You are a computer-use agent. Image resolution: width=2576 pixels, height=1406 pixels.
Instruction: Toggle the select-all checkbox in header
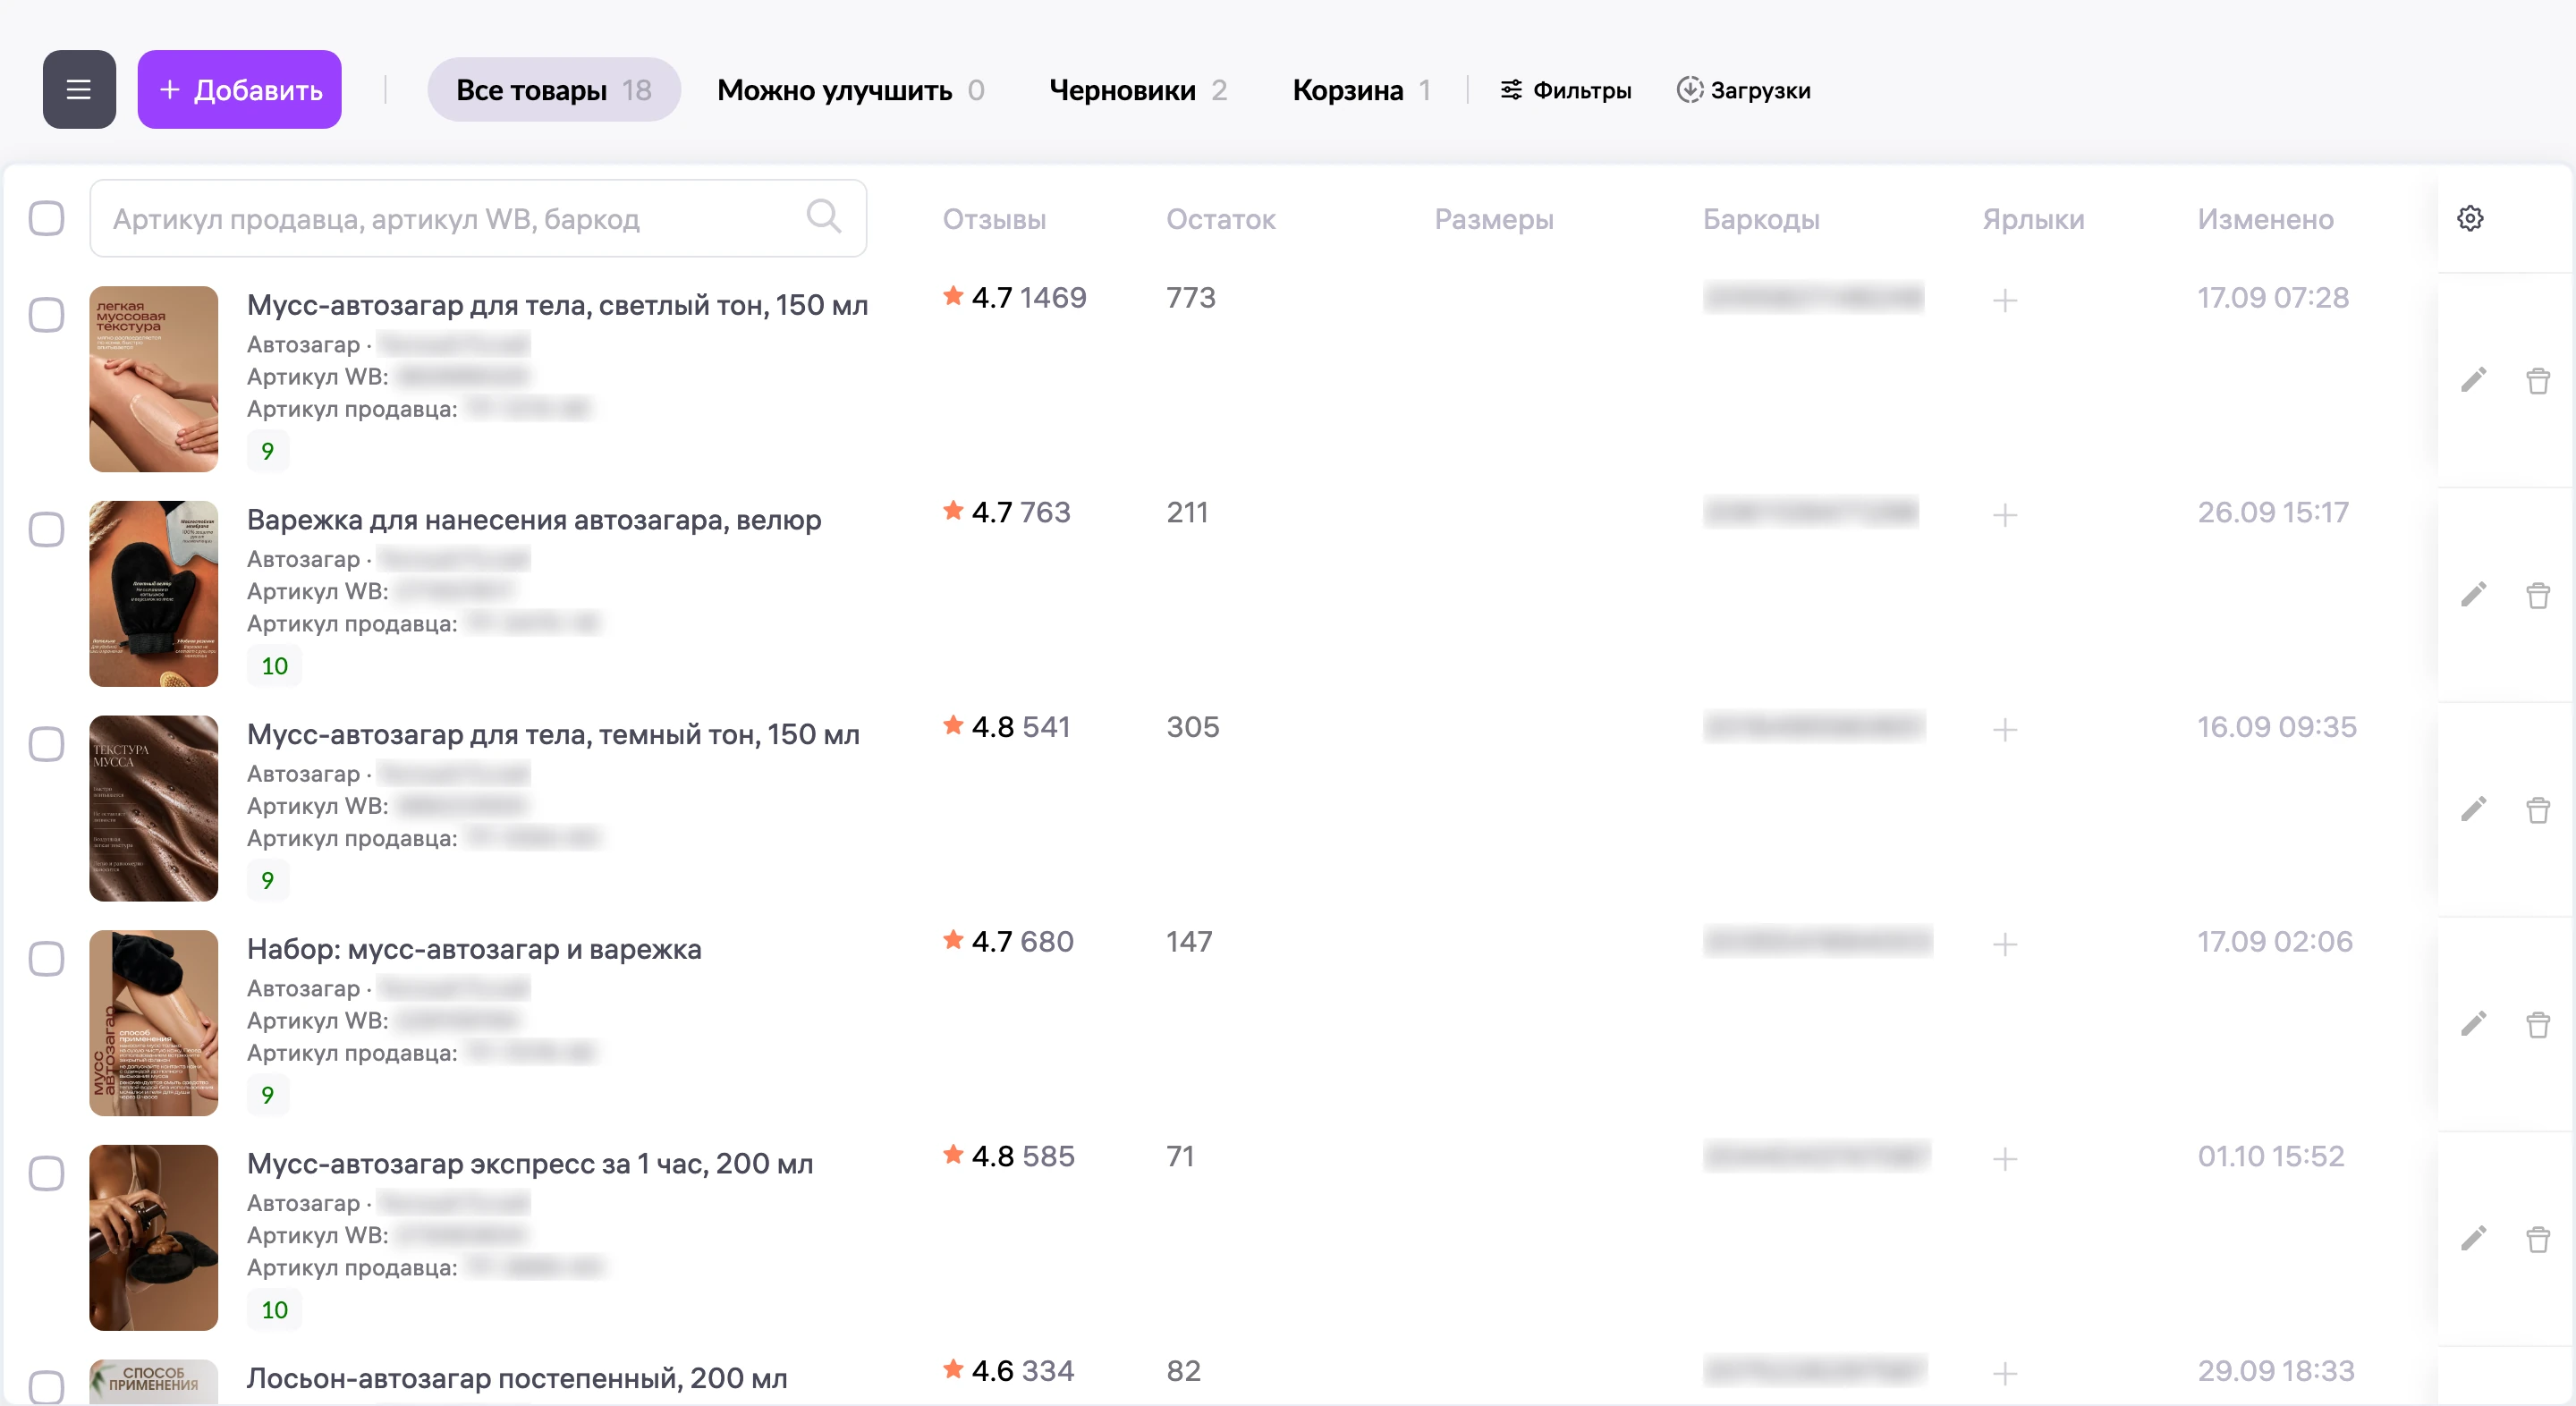coord(46,218)
